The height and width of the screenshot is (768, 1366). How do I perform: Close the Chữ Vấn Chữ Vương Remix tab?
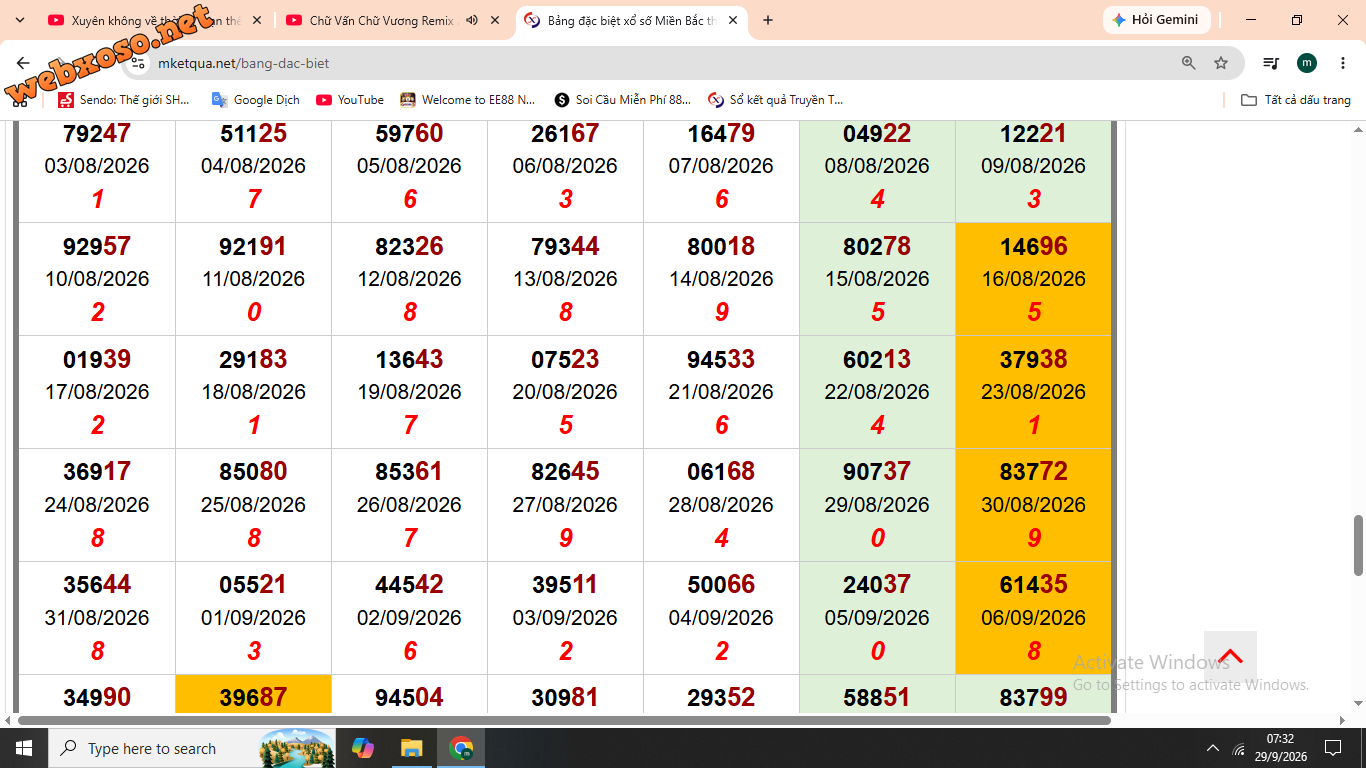coord(495,20)
